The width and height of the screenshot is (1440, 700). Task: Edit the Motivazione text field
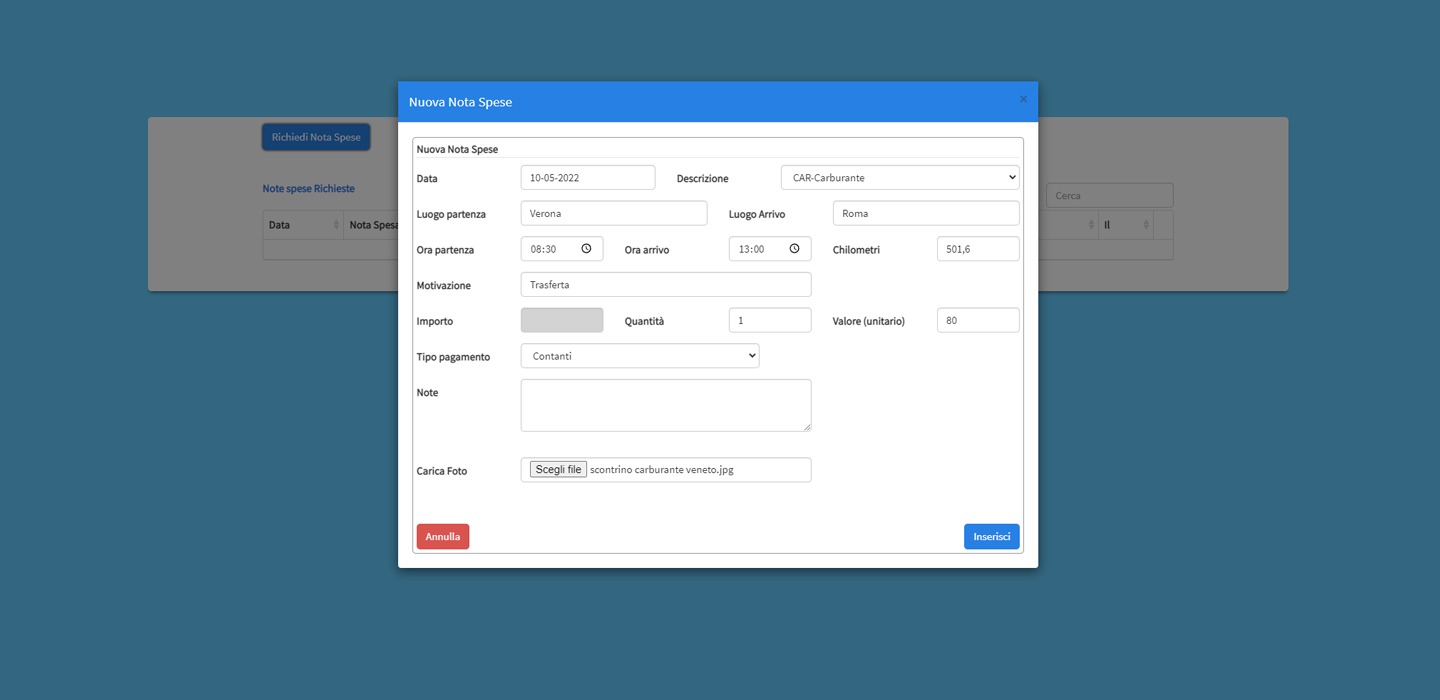tap(665, 285)
